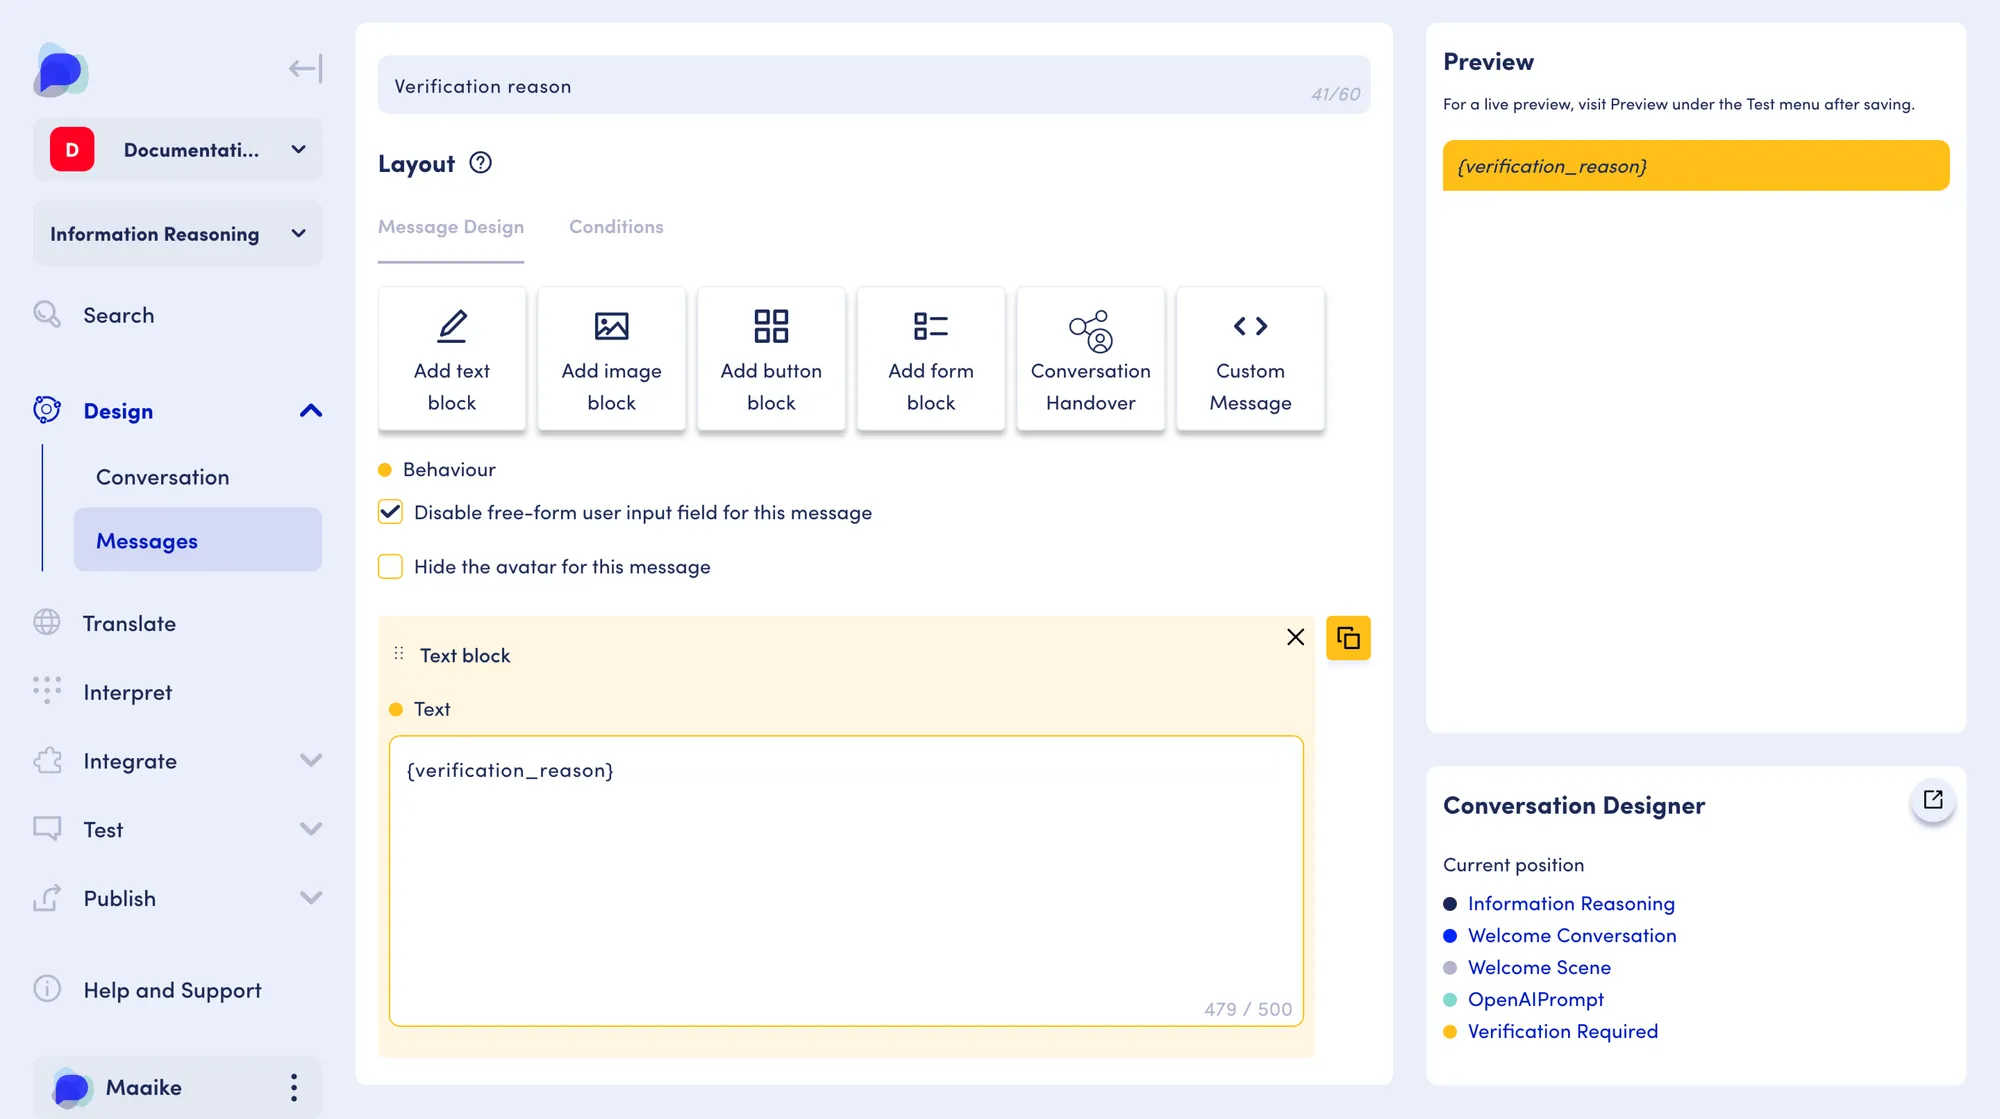Click the app logo in the sidebar

click(61, 70)
